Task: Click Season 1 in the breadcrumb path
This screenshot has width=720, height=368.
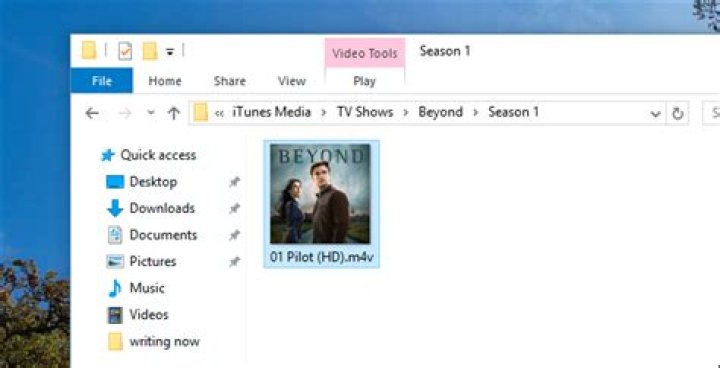Action: pos(513,112)
